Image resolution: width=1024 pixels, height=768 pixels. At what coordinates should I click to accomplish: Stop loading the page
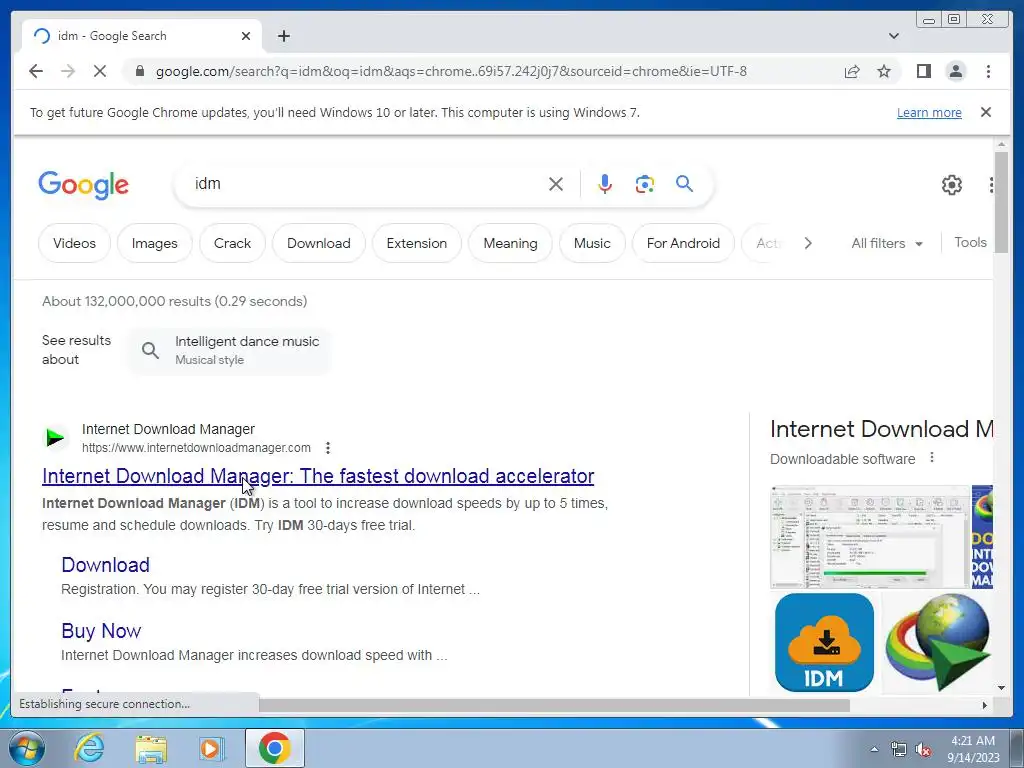point(100,71)
